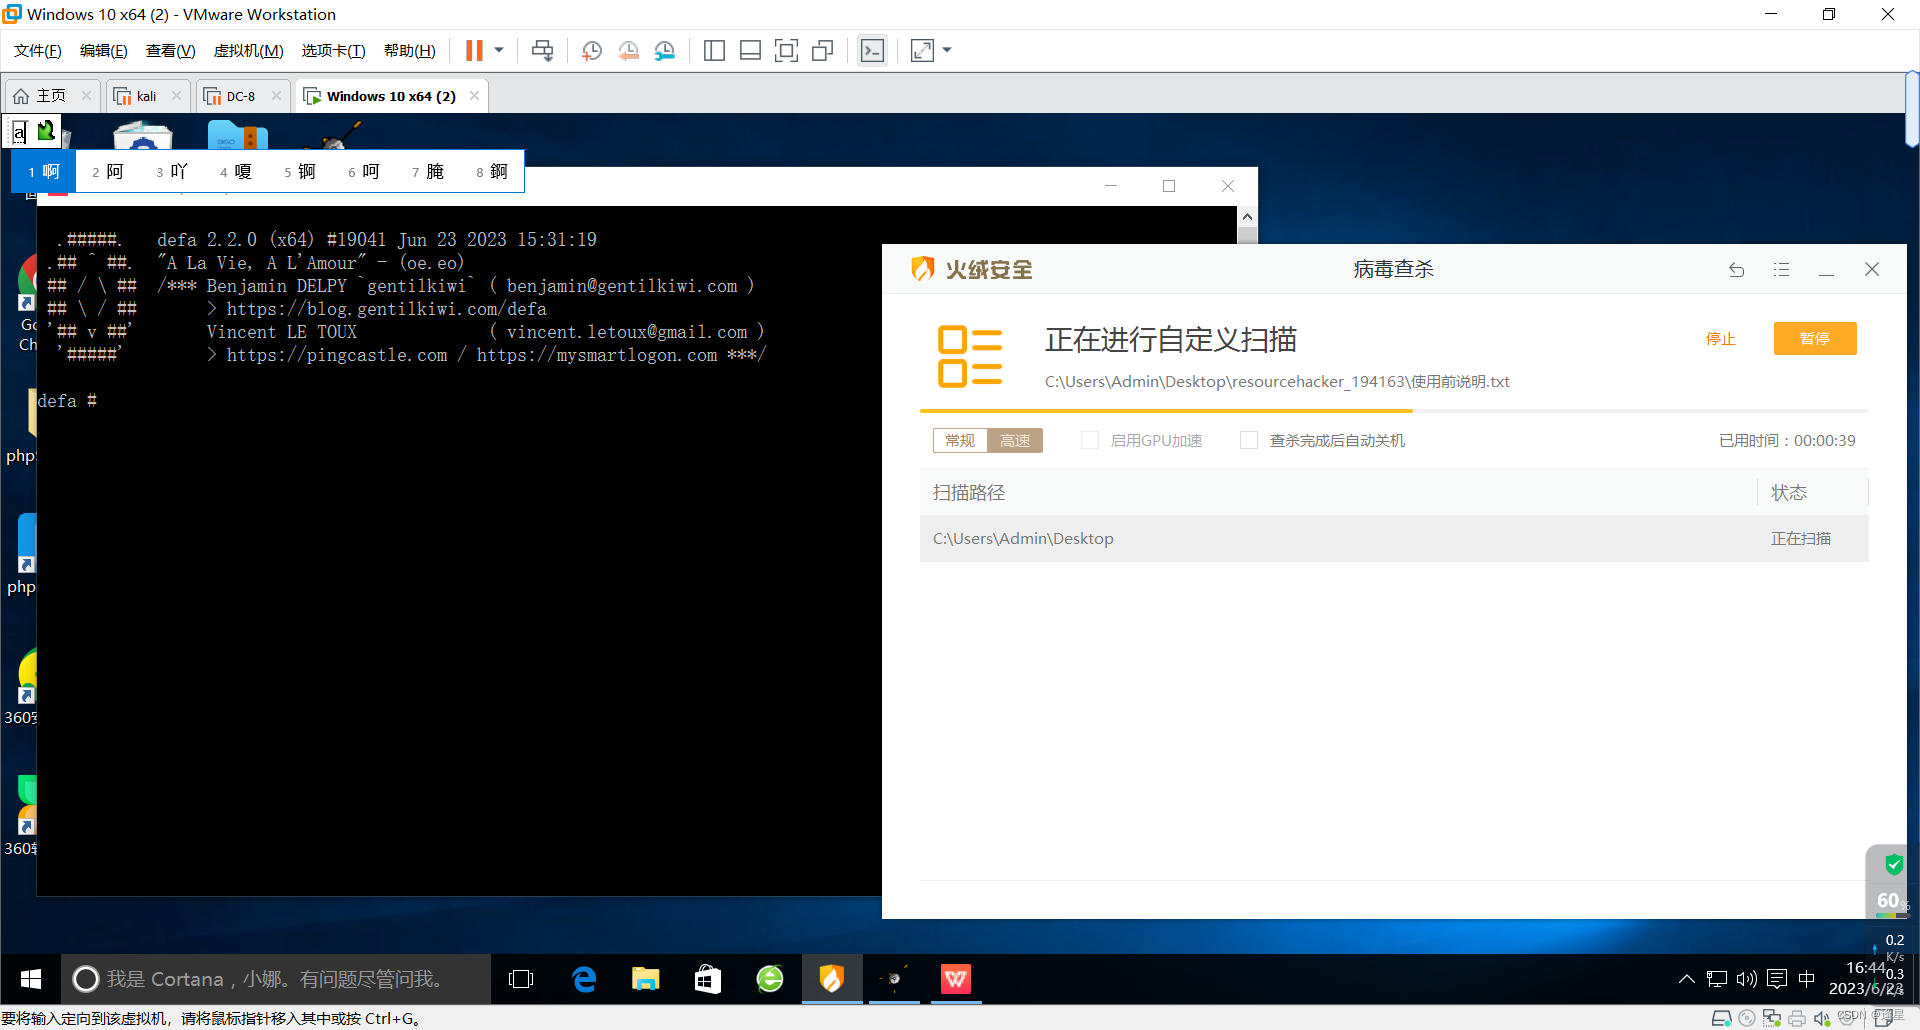Open the 选项卡(T) menu

pyautogui.click(x=334, y=51)
